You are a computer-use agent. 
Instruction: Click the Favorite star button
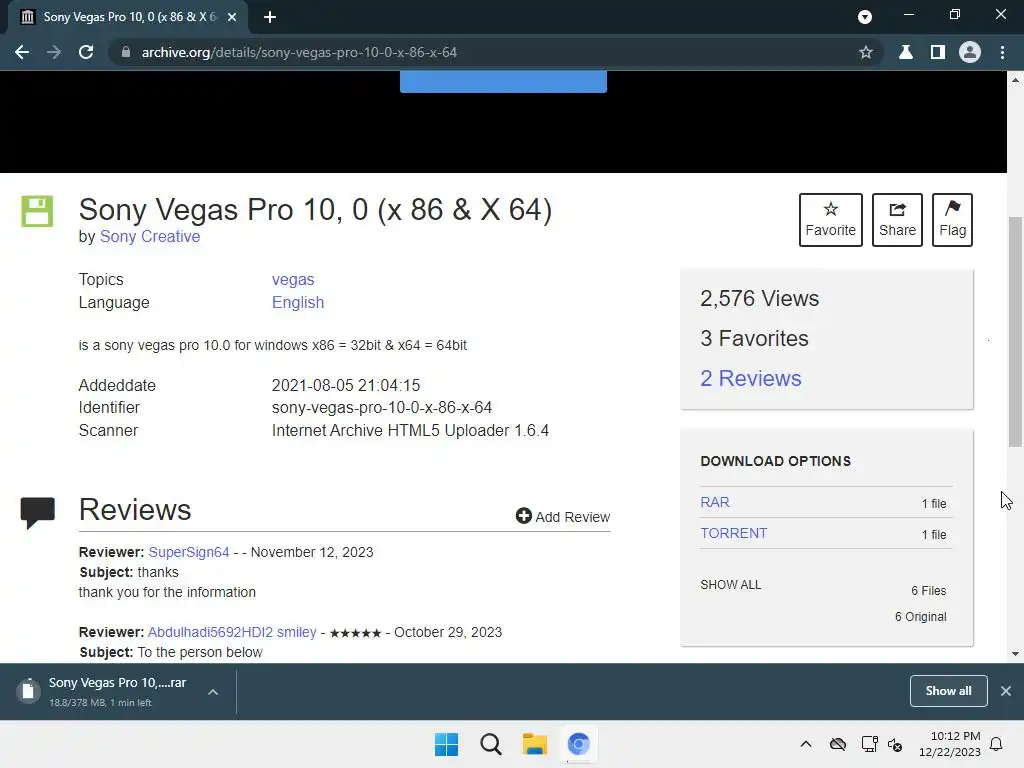[x=831, y=219]
